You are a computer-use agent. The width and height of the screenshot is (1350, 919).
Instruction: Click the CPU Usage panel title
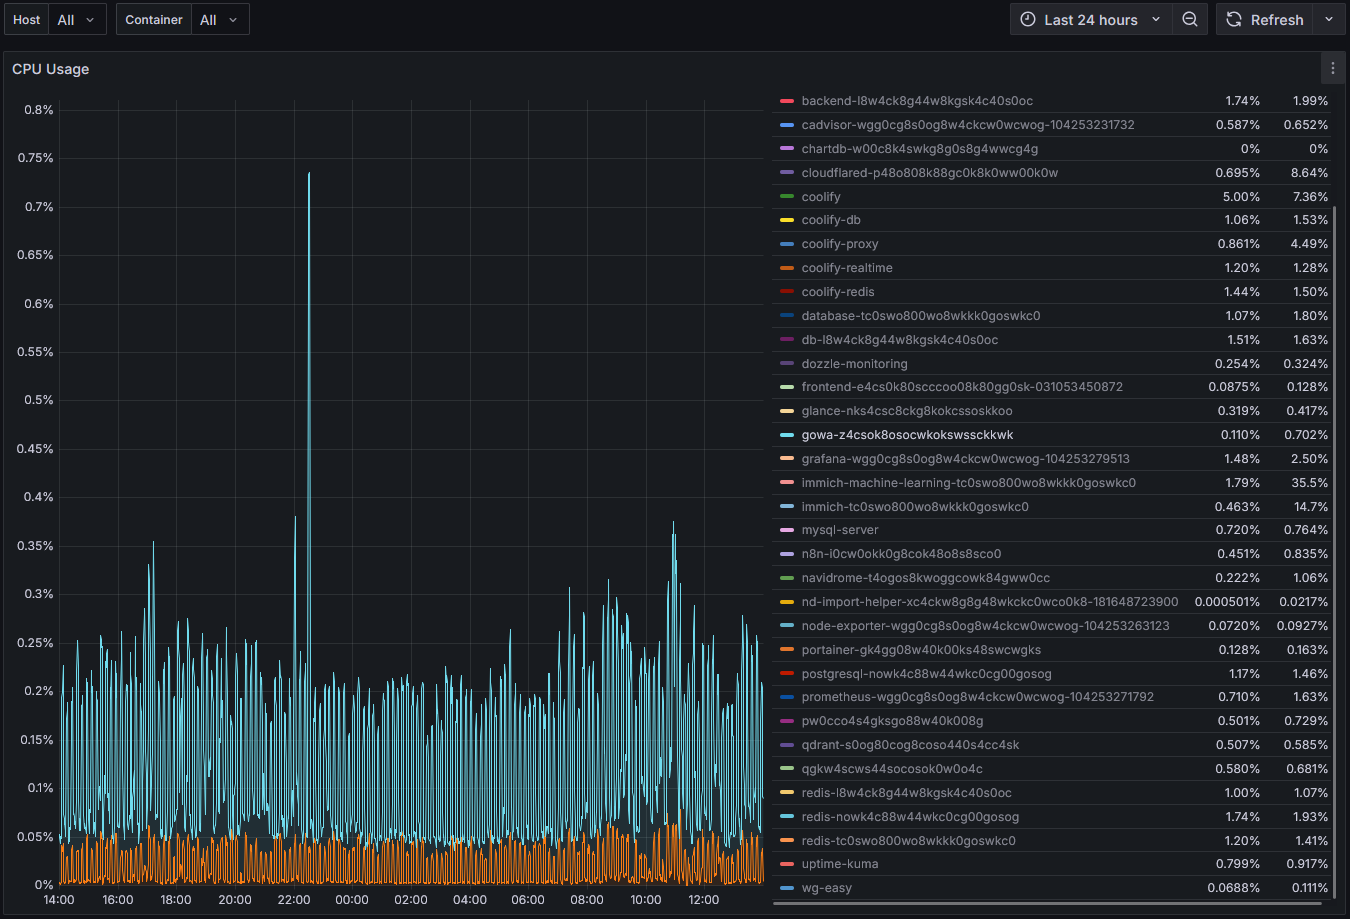pos(50,68)
